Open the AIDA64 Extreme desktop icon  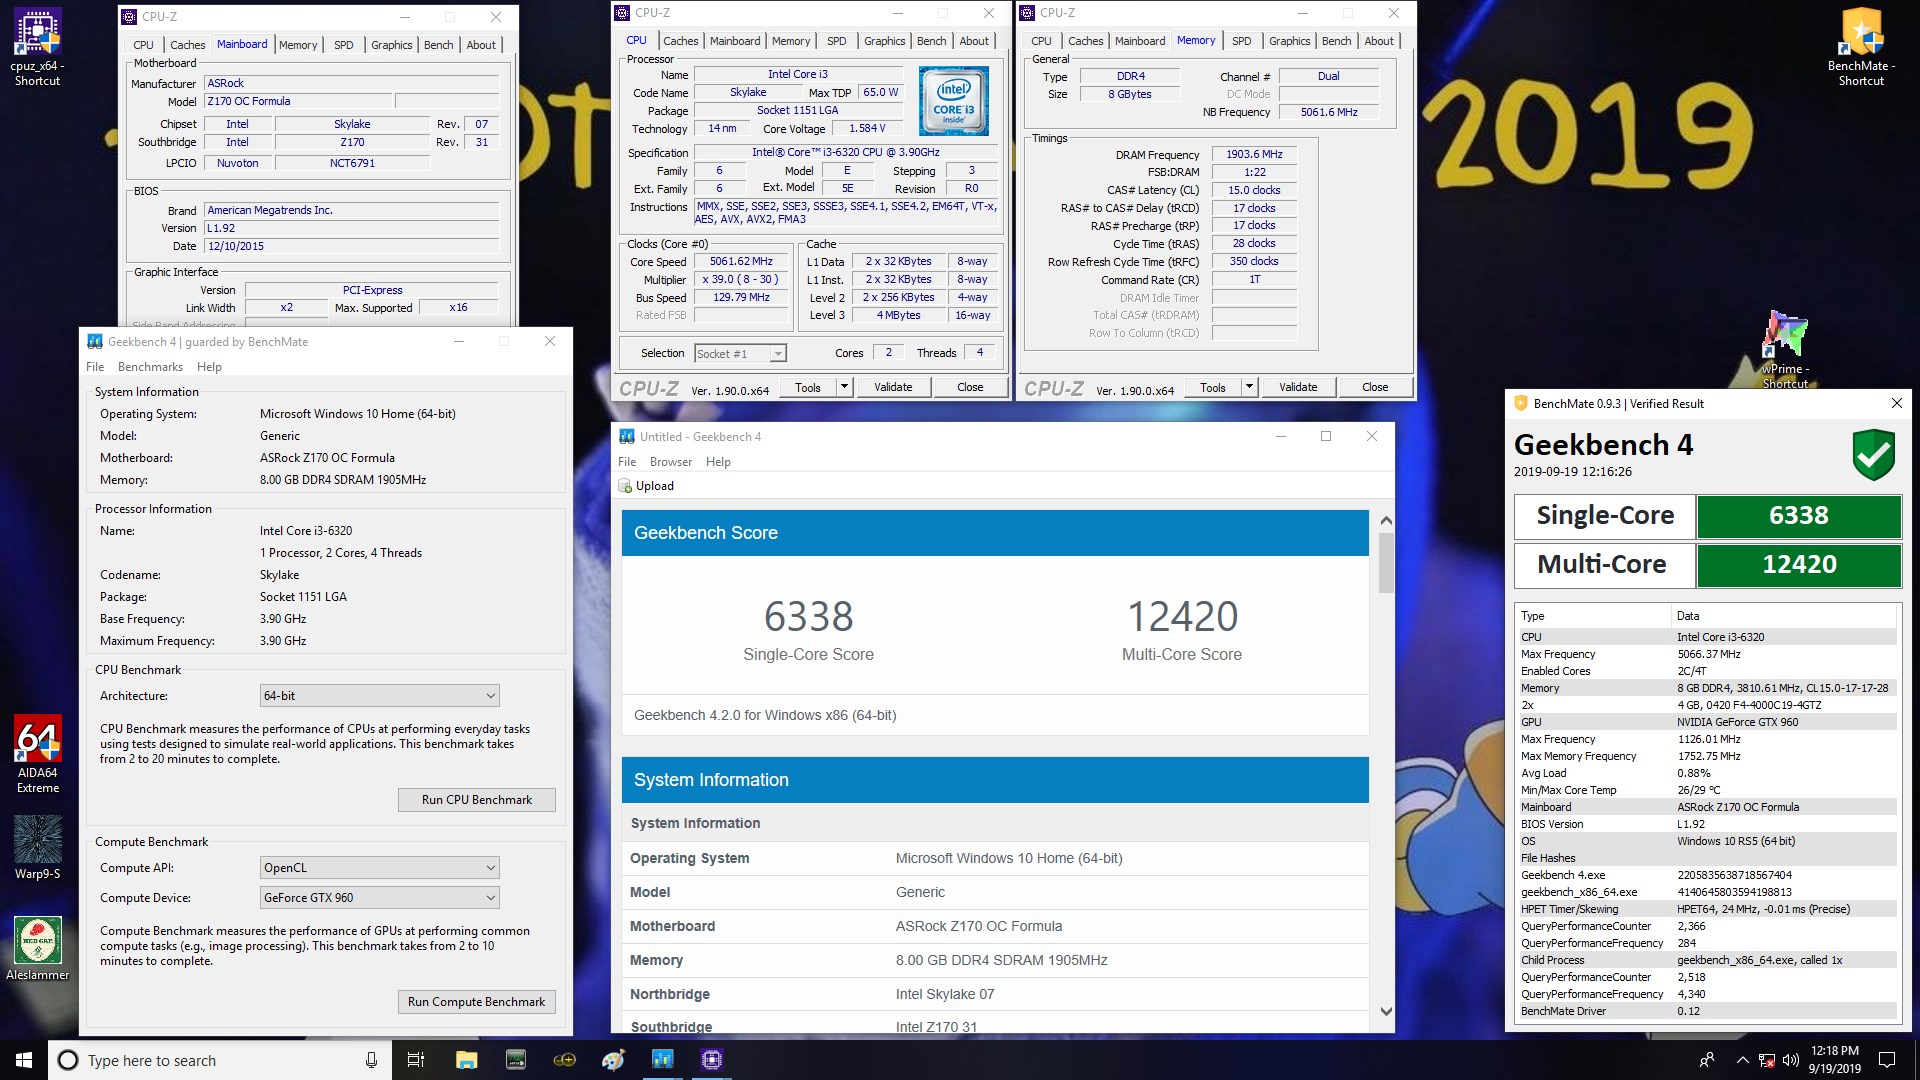(38, 755)
